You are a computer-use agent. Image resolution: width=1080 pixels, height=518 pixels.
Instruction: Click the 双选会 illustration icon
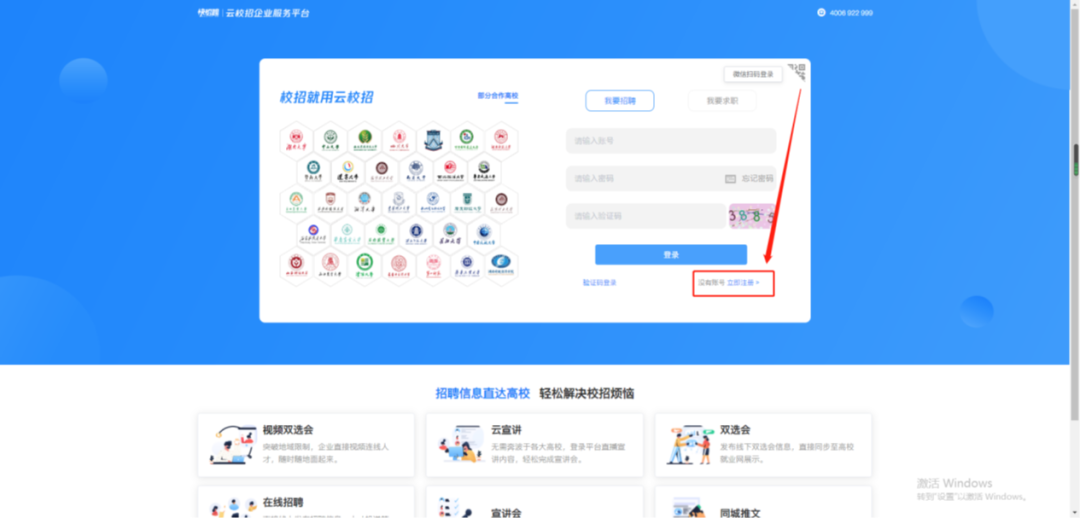tap(688, 444)
